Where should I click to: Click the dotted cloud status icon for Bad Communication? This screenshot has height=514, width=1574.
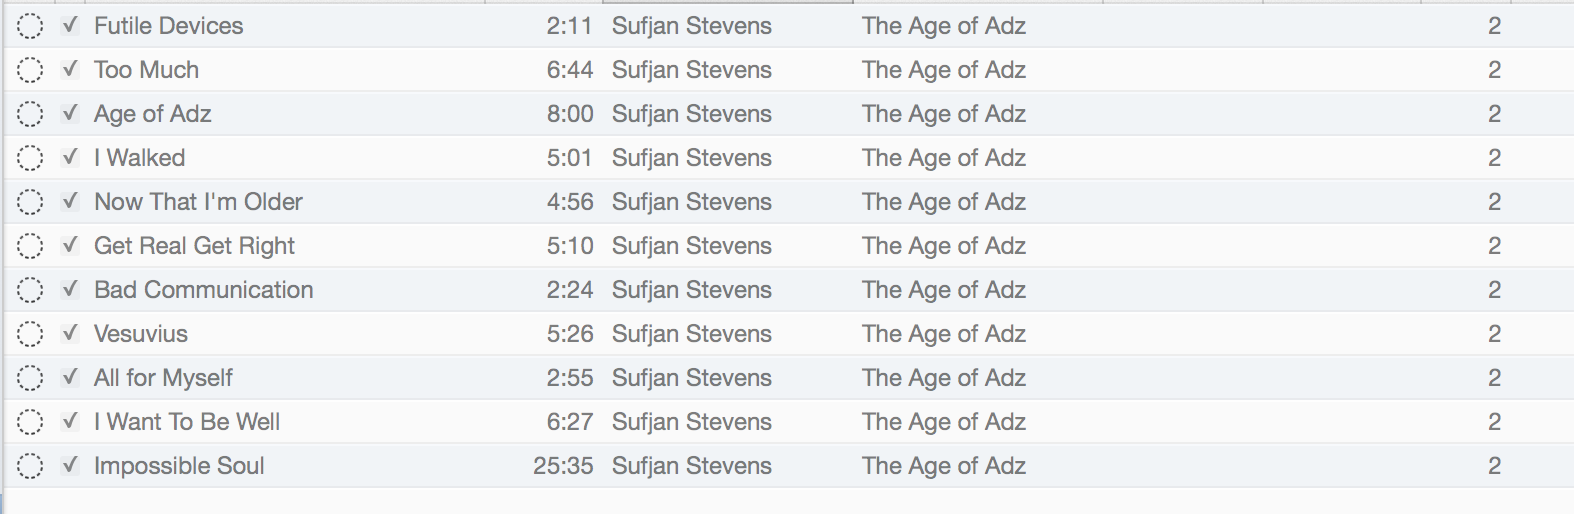[x=30, y=290]
